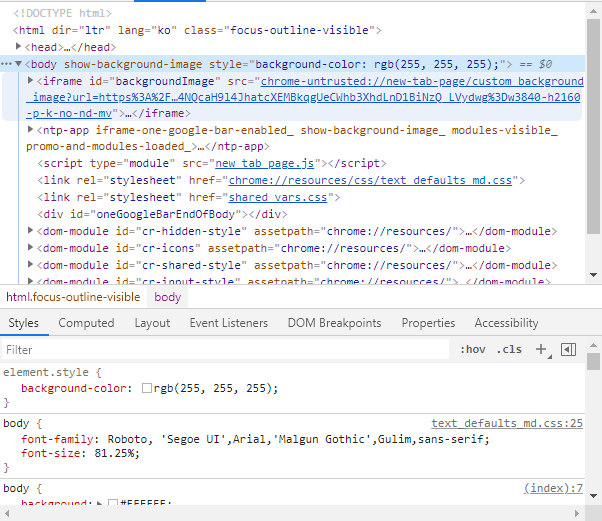
Task: Click the three dots beside body element
Action: tap(7, 64)
